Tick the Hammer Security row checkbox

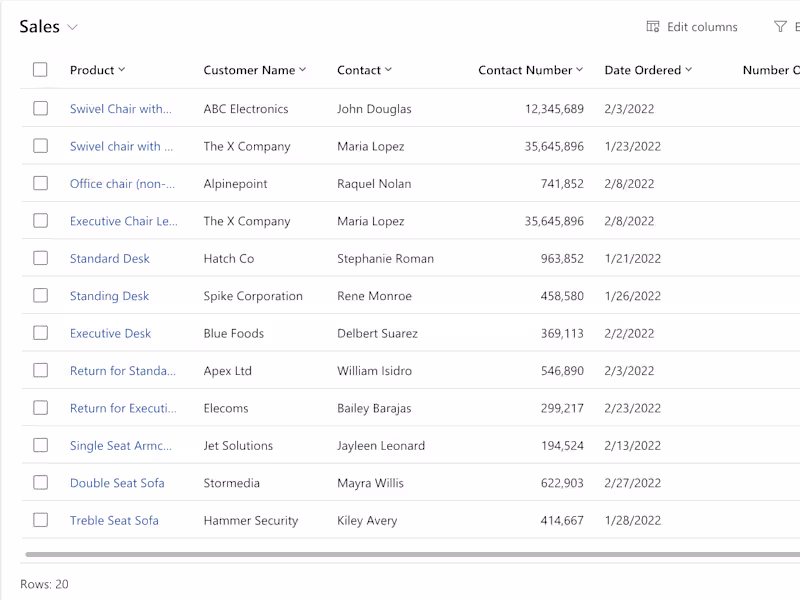[40, 520]
